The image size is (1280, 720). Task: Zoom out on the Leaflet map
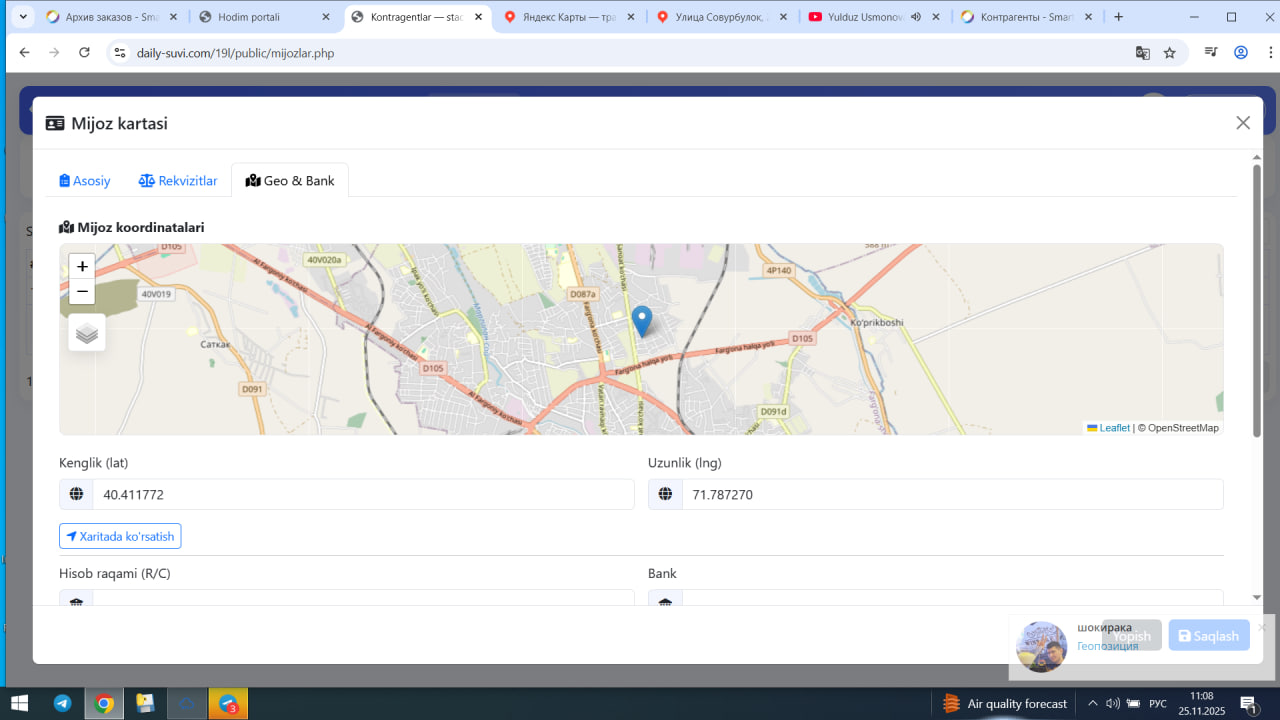pyautogui.click(x=82, y=292)
